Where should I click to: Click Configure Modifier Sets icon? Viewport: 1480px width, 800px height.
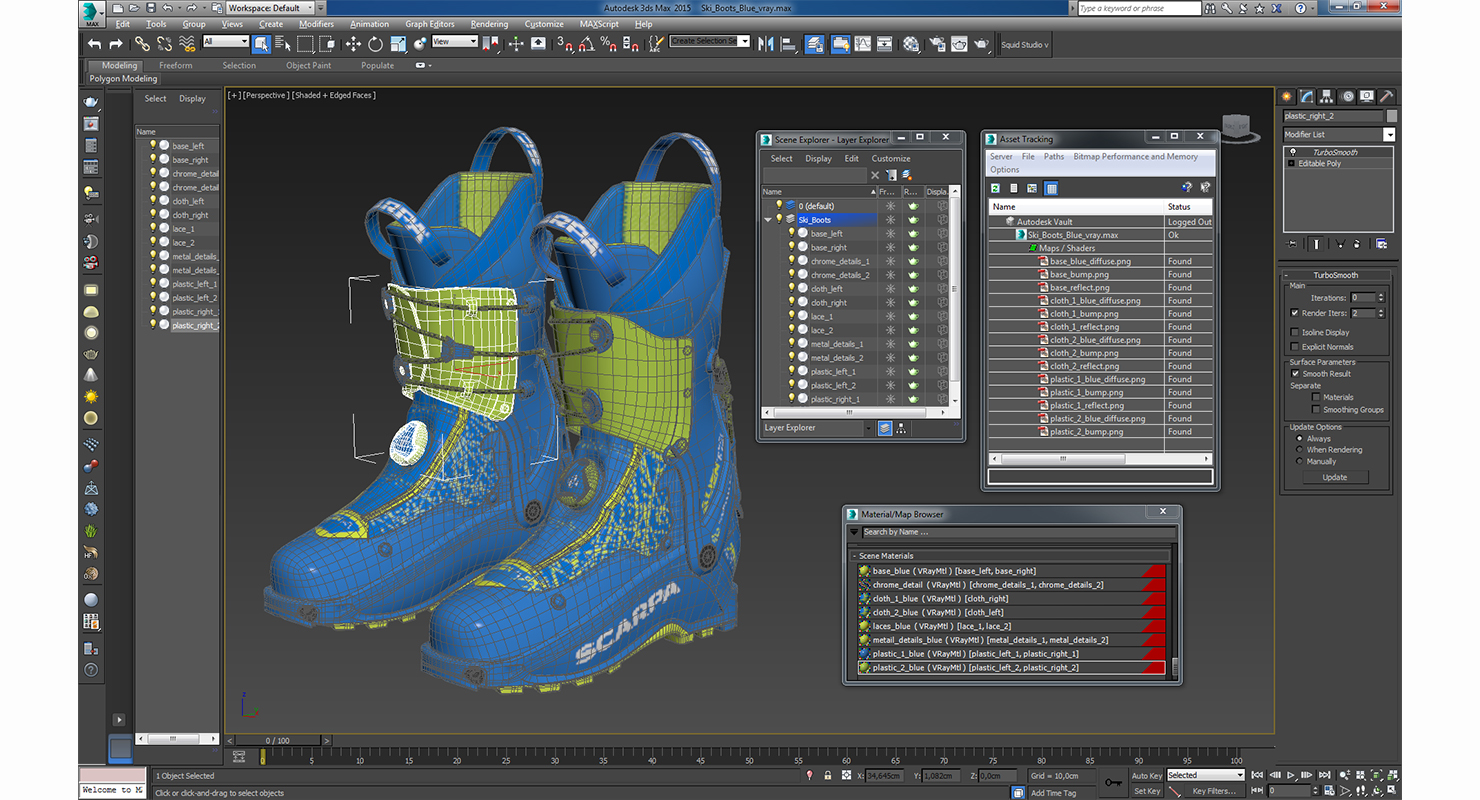(x=1381, y=243)
